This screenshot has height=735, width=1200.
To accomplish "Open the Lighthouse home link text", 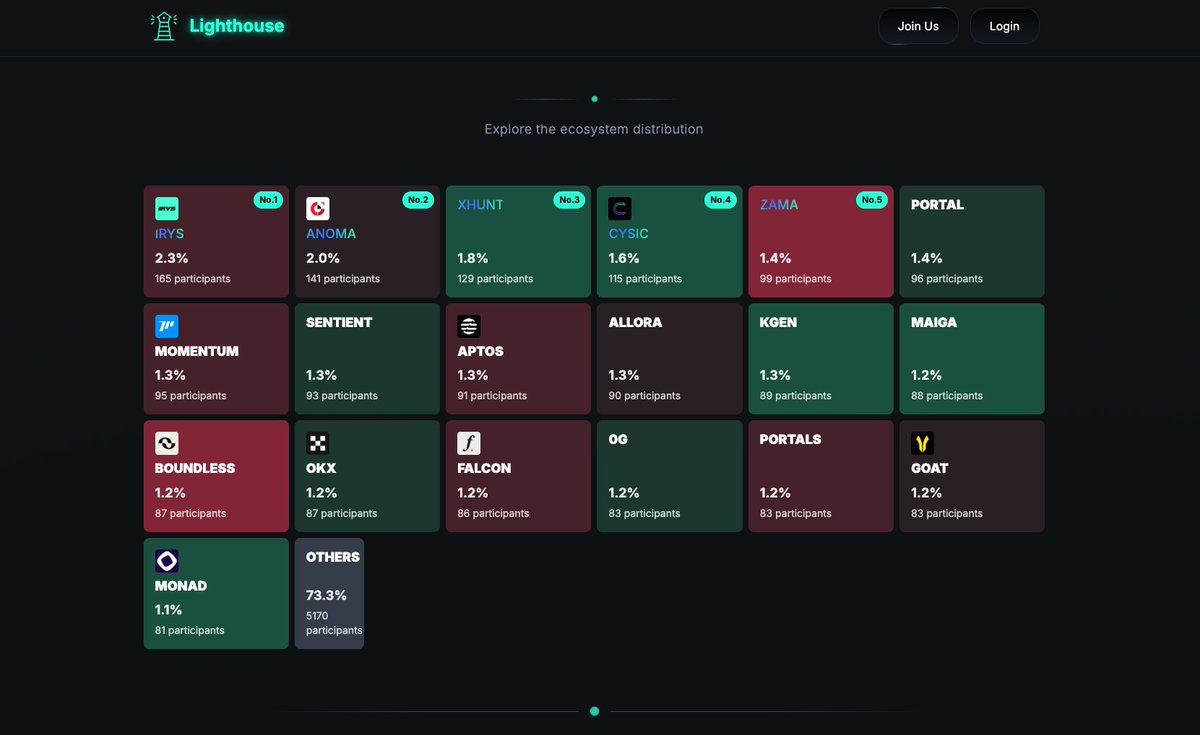I will (237, 26).
